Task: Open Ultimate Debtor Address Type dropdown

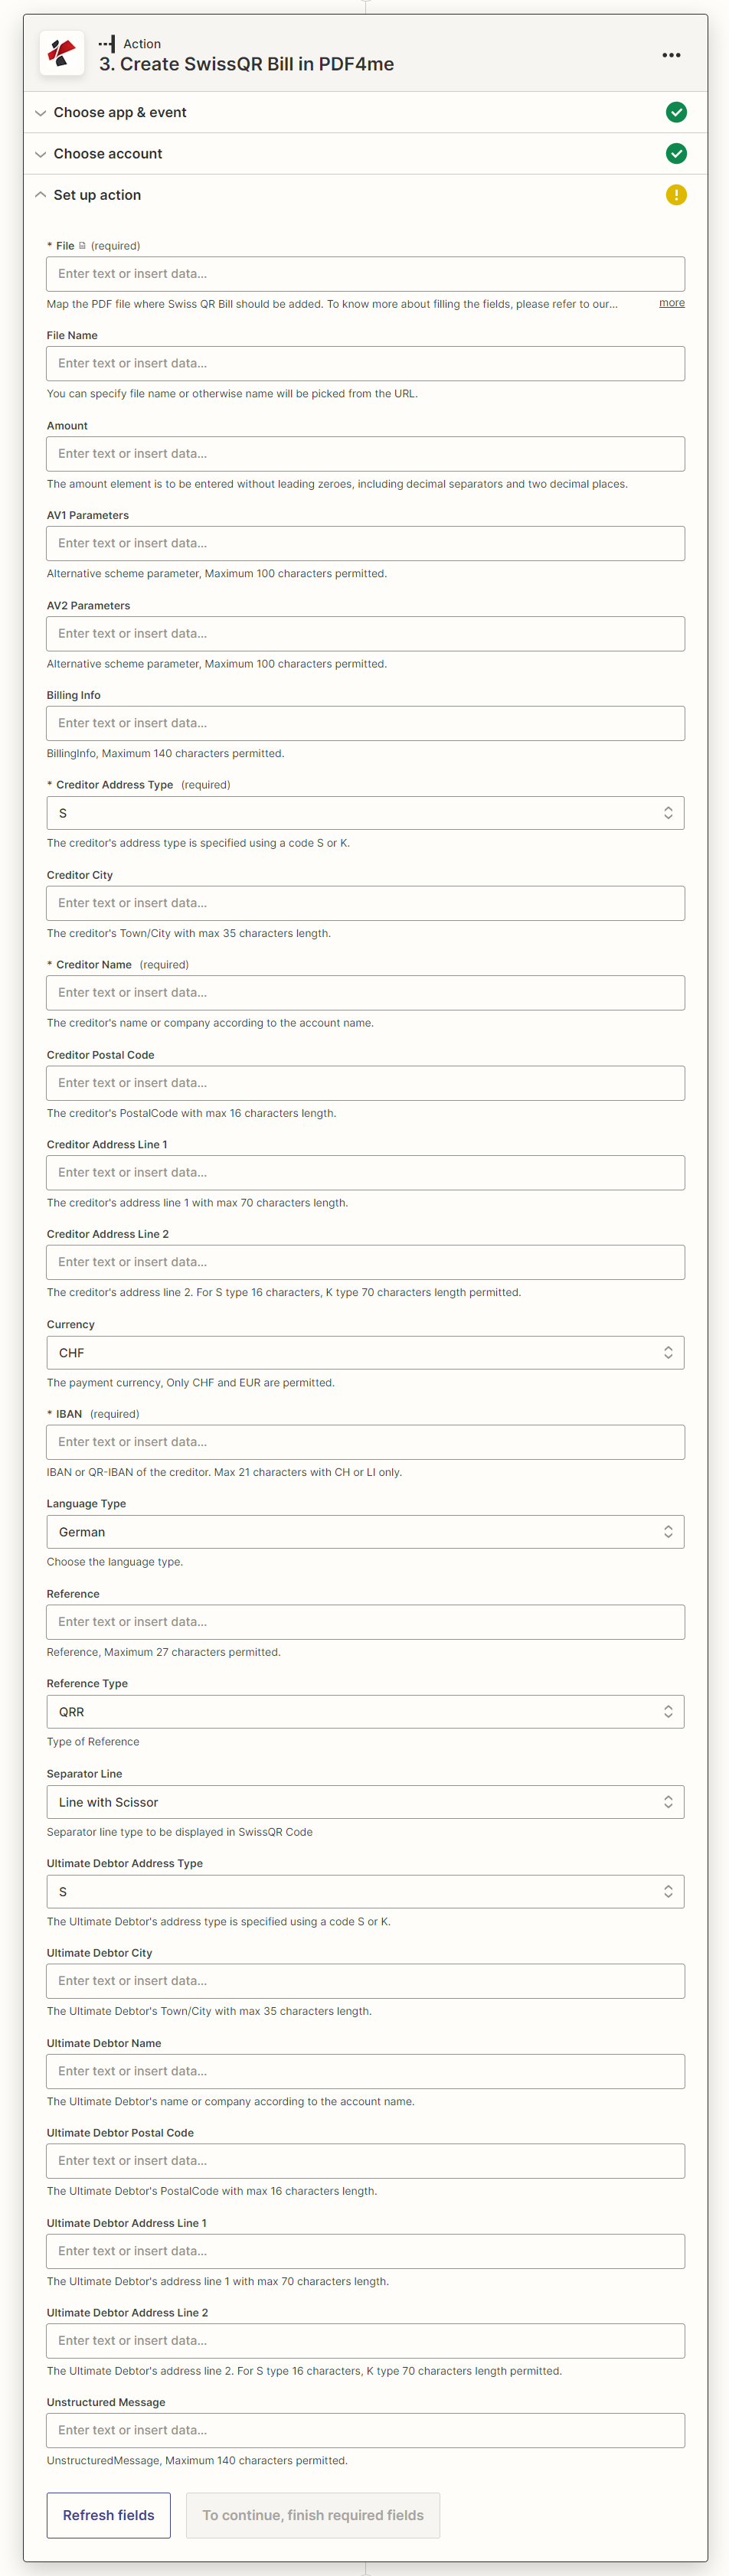Action: (365, 1892)
